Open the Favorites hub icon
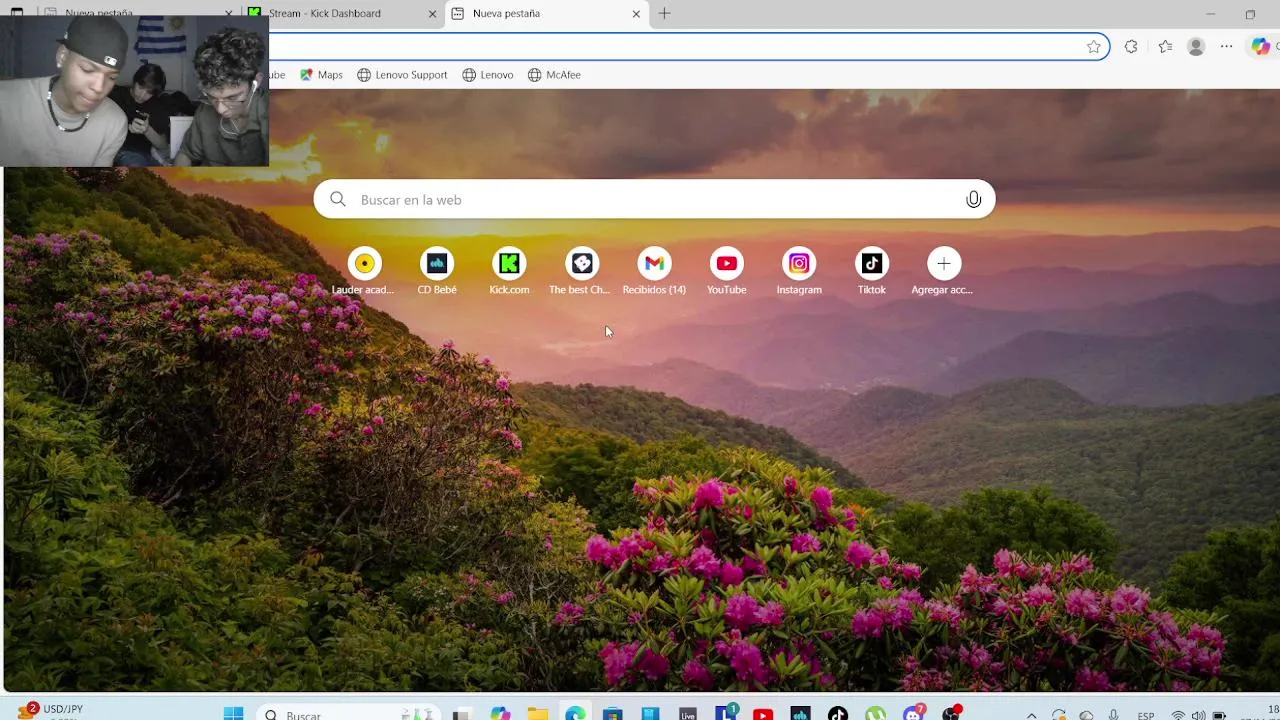 click(x=1165, y=47)
